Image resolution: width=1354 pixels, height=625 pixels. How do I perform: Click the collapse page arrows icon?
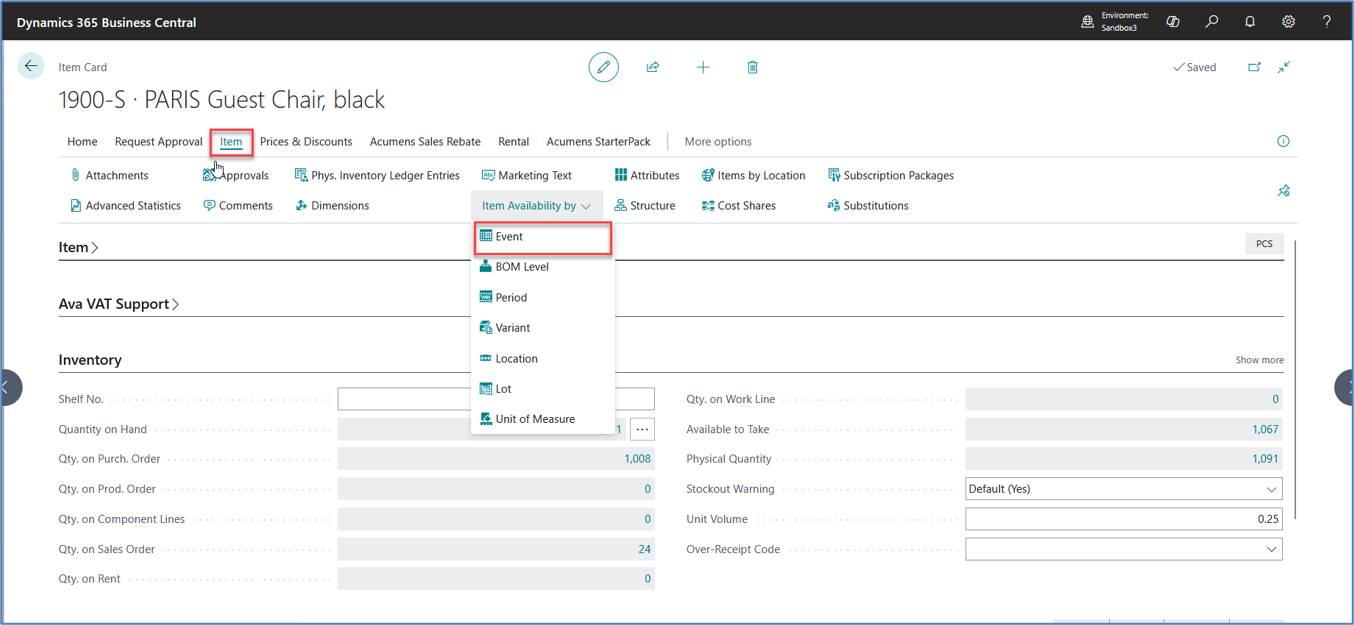click(1284, 67)
